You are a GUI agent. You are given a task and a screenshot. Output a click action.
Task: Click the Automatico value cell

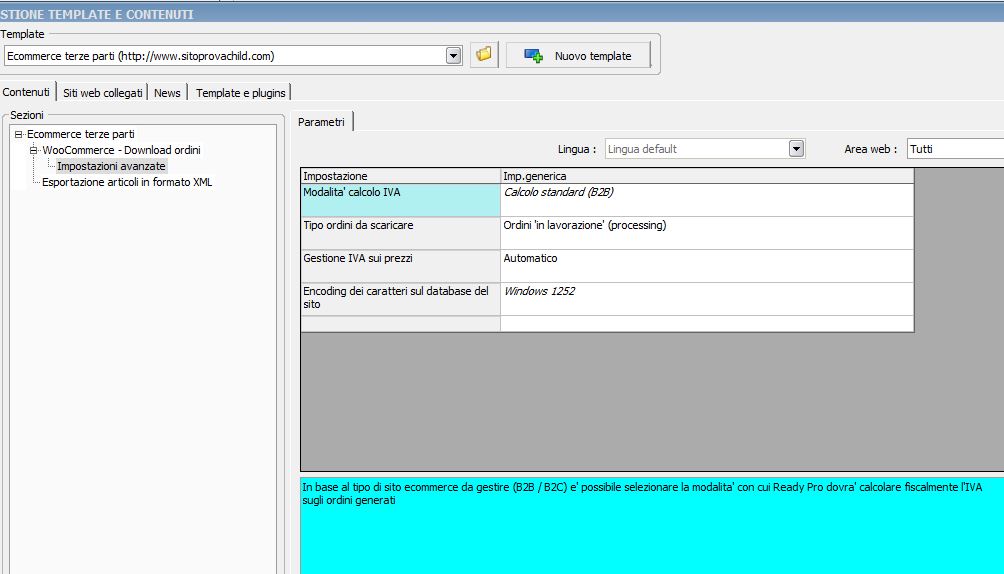707,266
